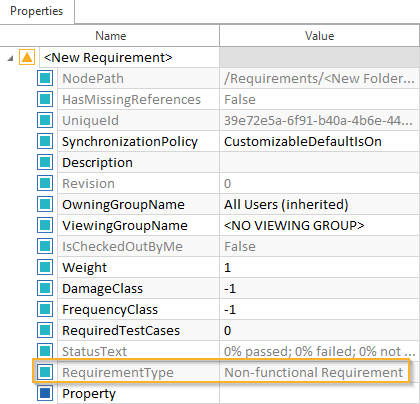
Task: Click the teal icon beside ViewingGroupName
Action: pos(45,225)
